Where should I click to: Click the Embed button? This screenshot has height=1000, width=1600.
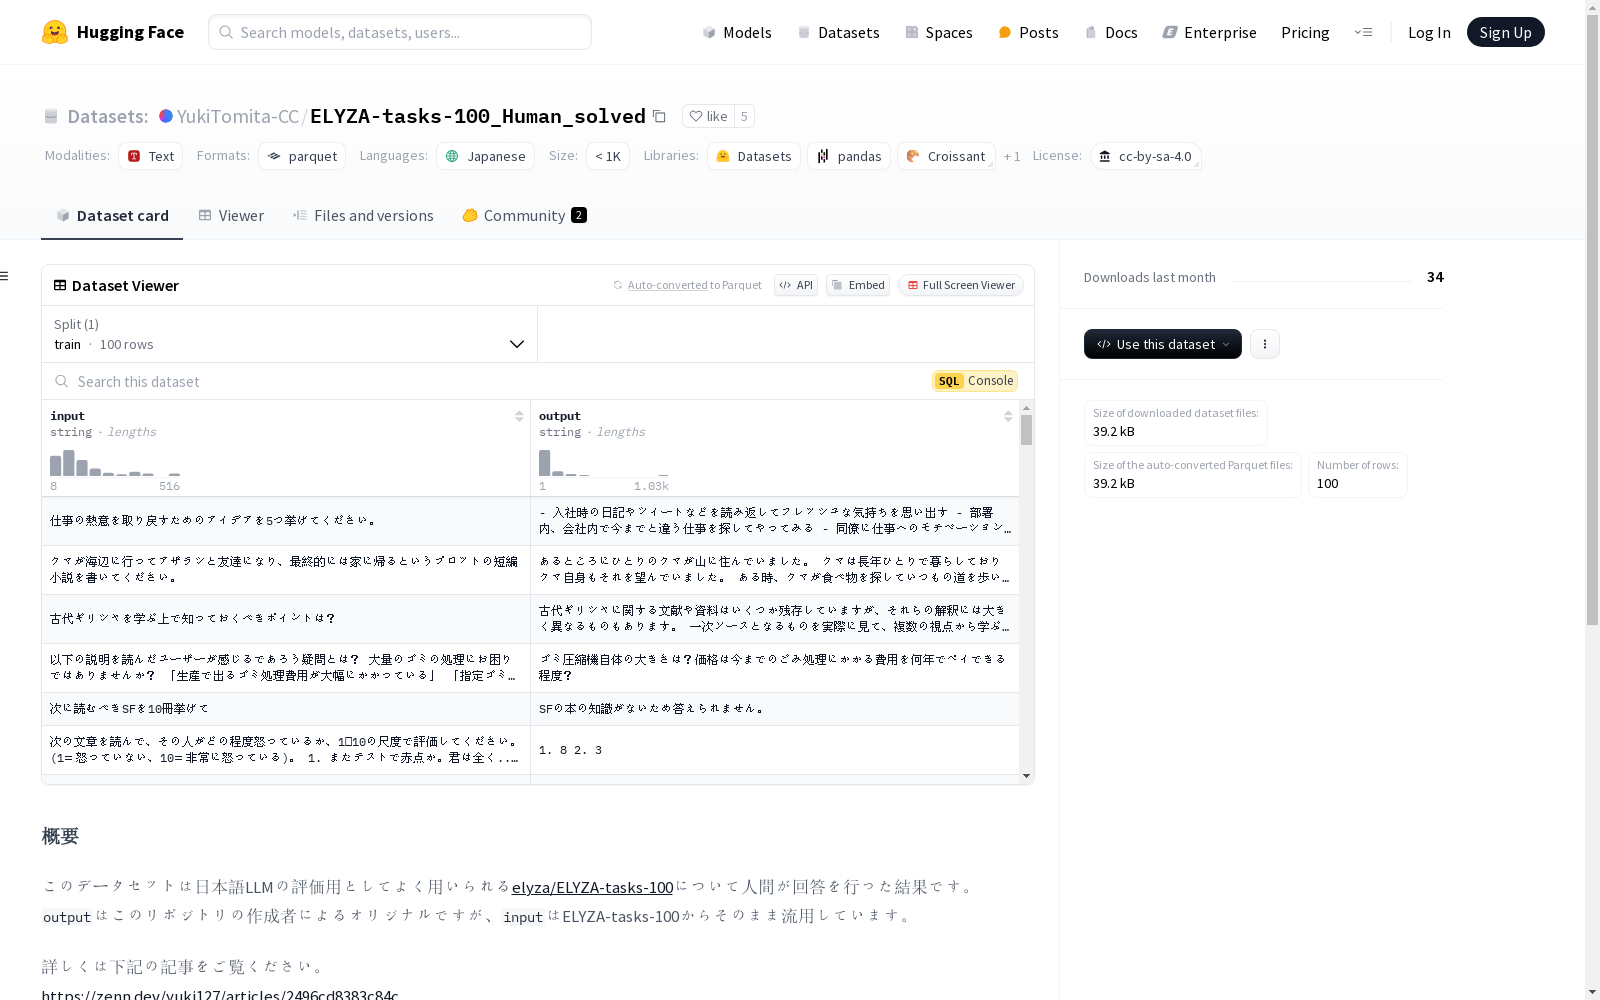pyautogui.click(x=858, y=285)
